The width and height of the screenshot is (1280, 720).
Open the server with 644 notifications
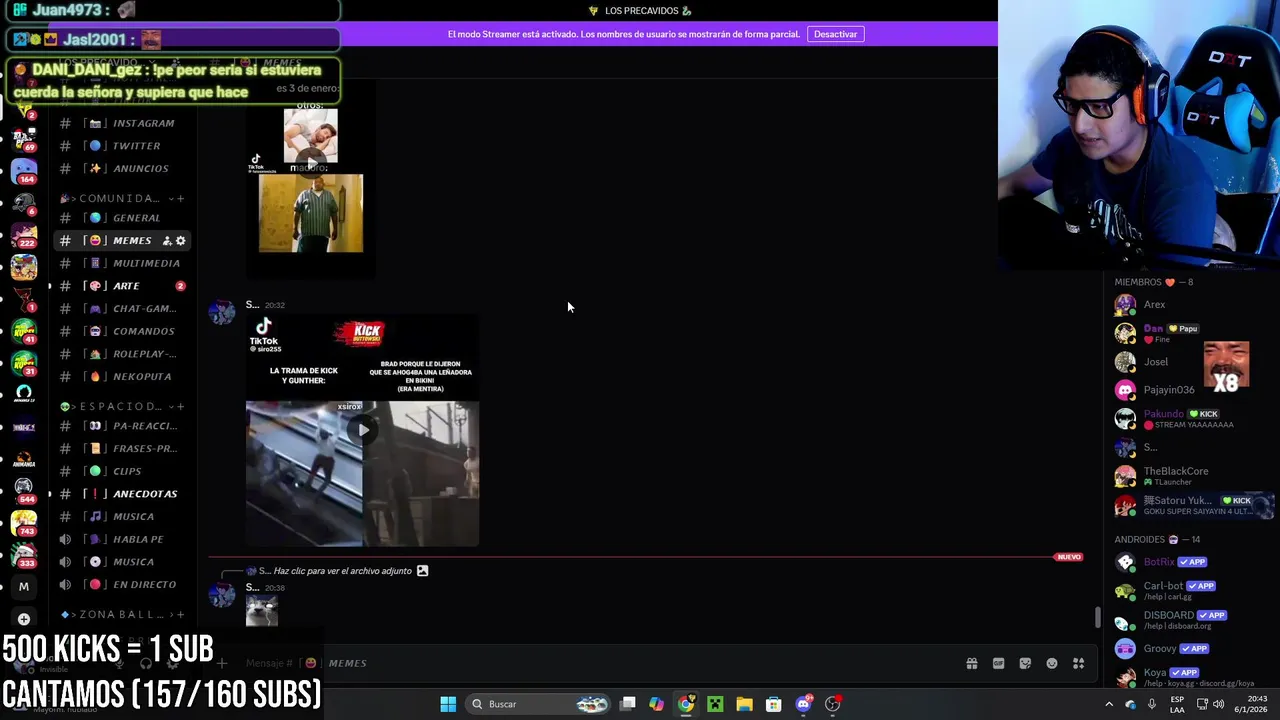24,491
